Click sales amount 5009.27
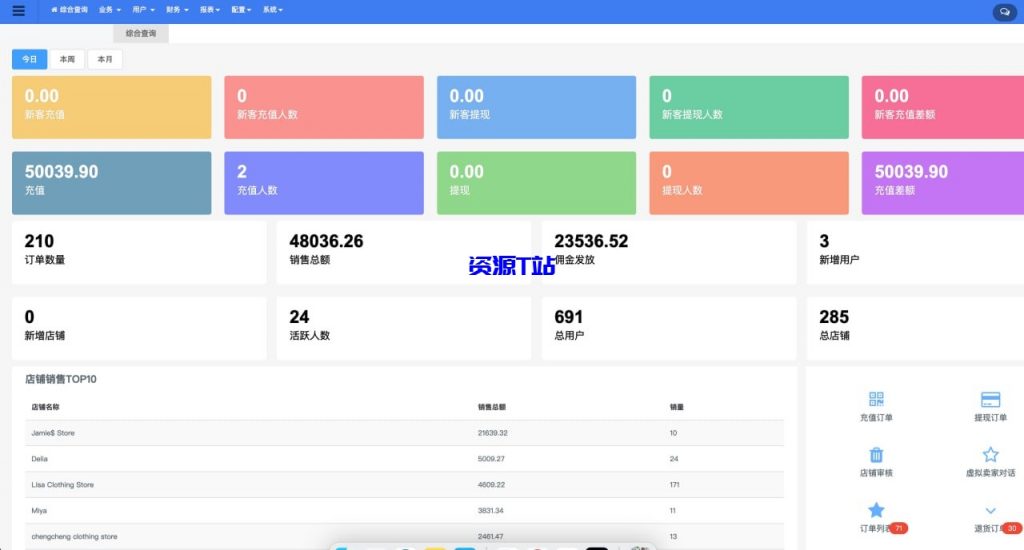The height and width of the screenshot is (550, 1024). point(491,459)
